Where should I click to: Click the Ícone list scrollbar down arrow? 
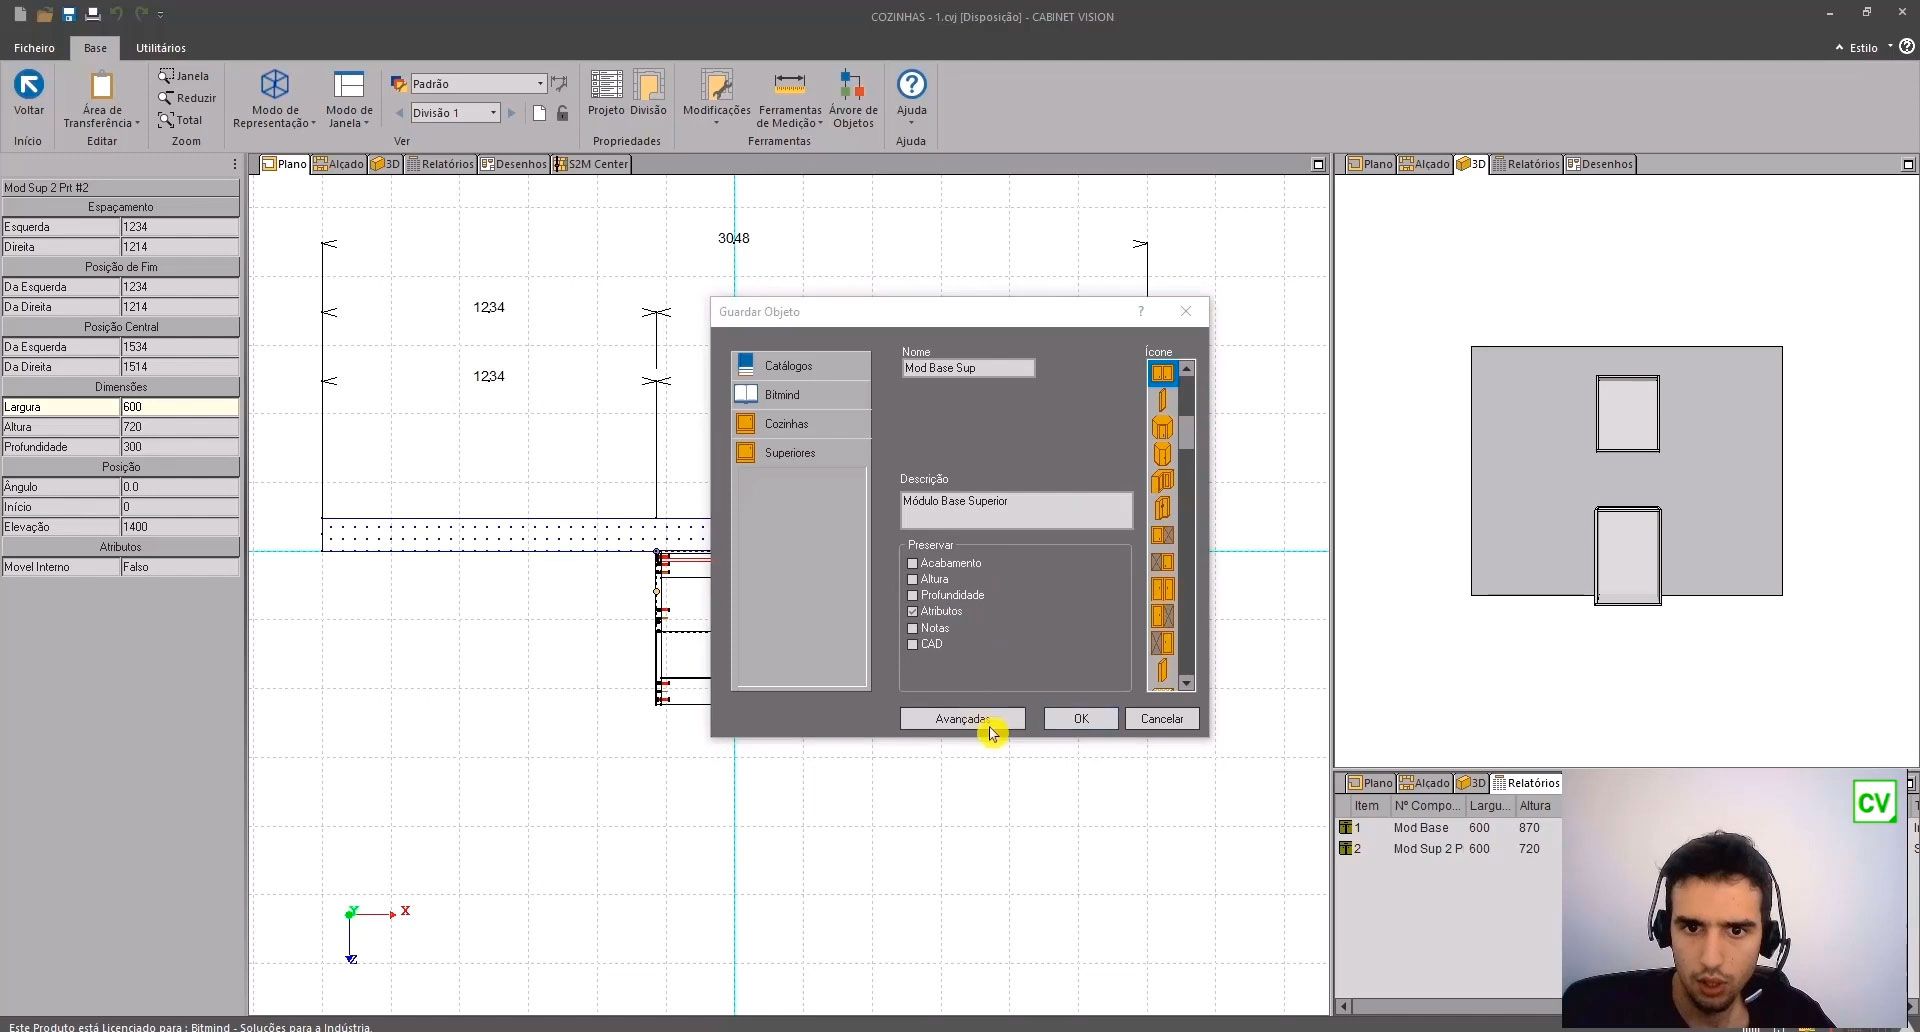coord(1187,684)
